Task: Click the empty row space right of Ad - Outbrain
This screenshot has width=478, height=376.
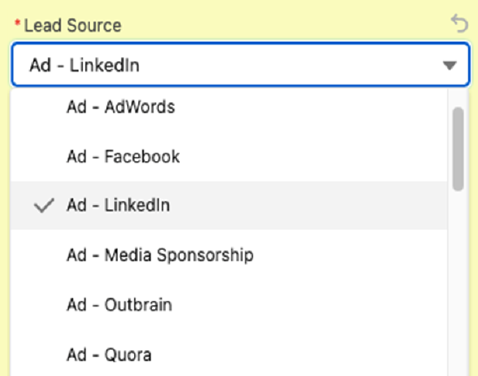Action: pyautogui.click(x=310, y=305)
